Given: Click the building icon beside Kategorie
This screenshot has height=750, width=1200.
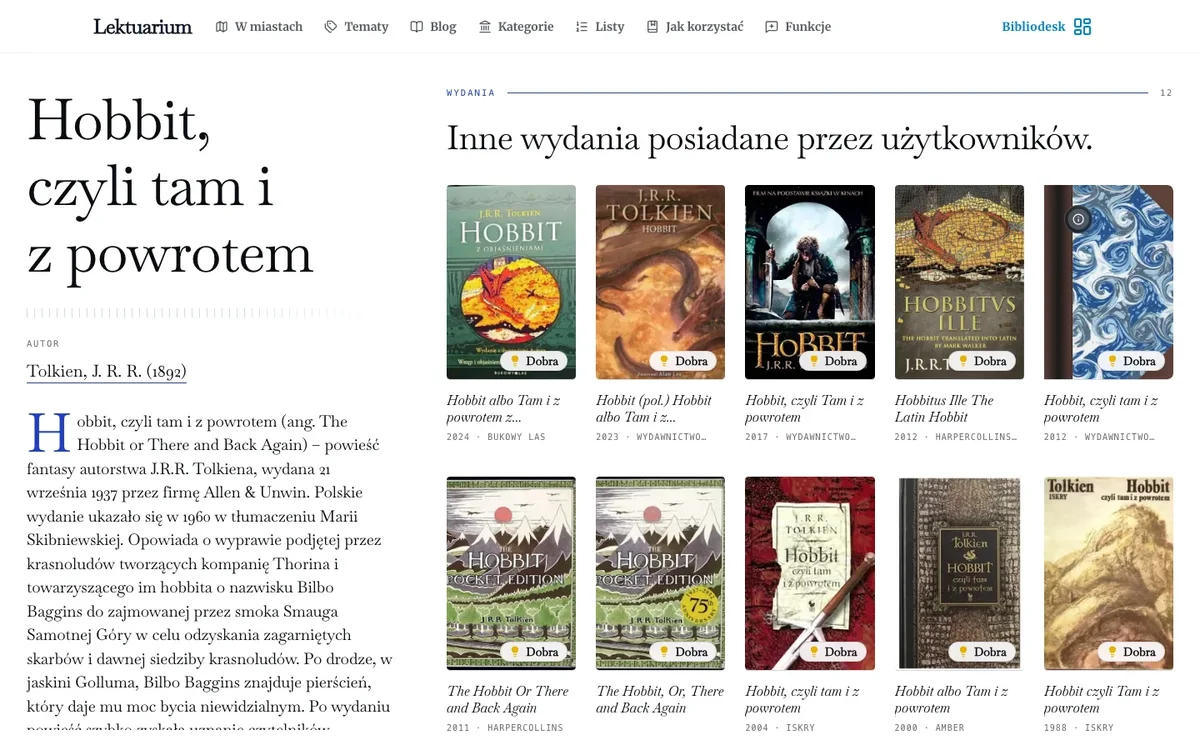Looking at the screenshot, I should click(x=485, y=27).
